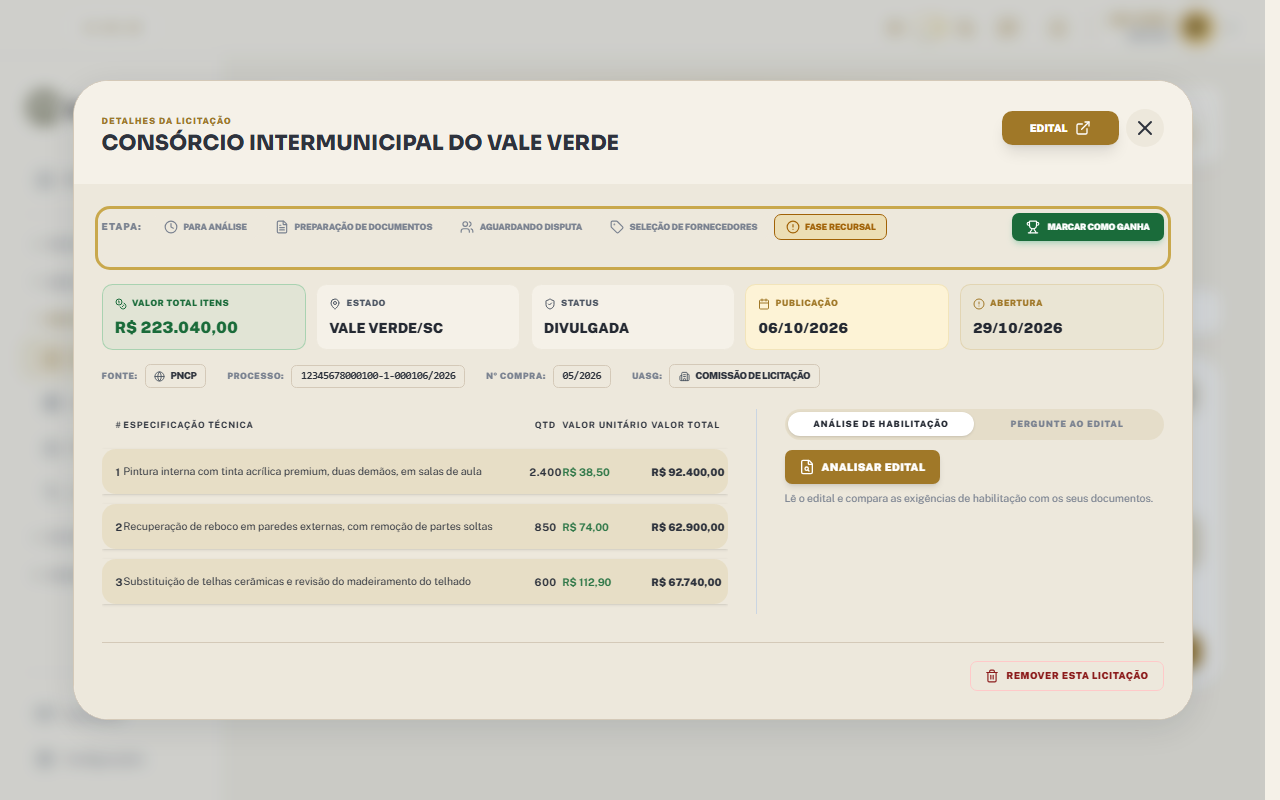Screen dimensions: 1280x800
Task: Select item 2 Recuperação de reboco row
Action: click(415, 527)
